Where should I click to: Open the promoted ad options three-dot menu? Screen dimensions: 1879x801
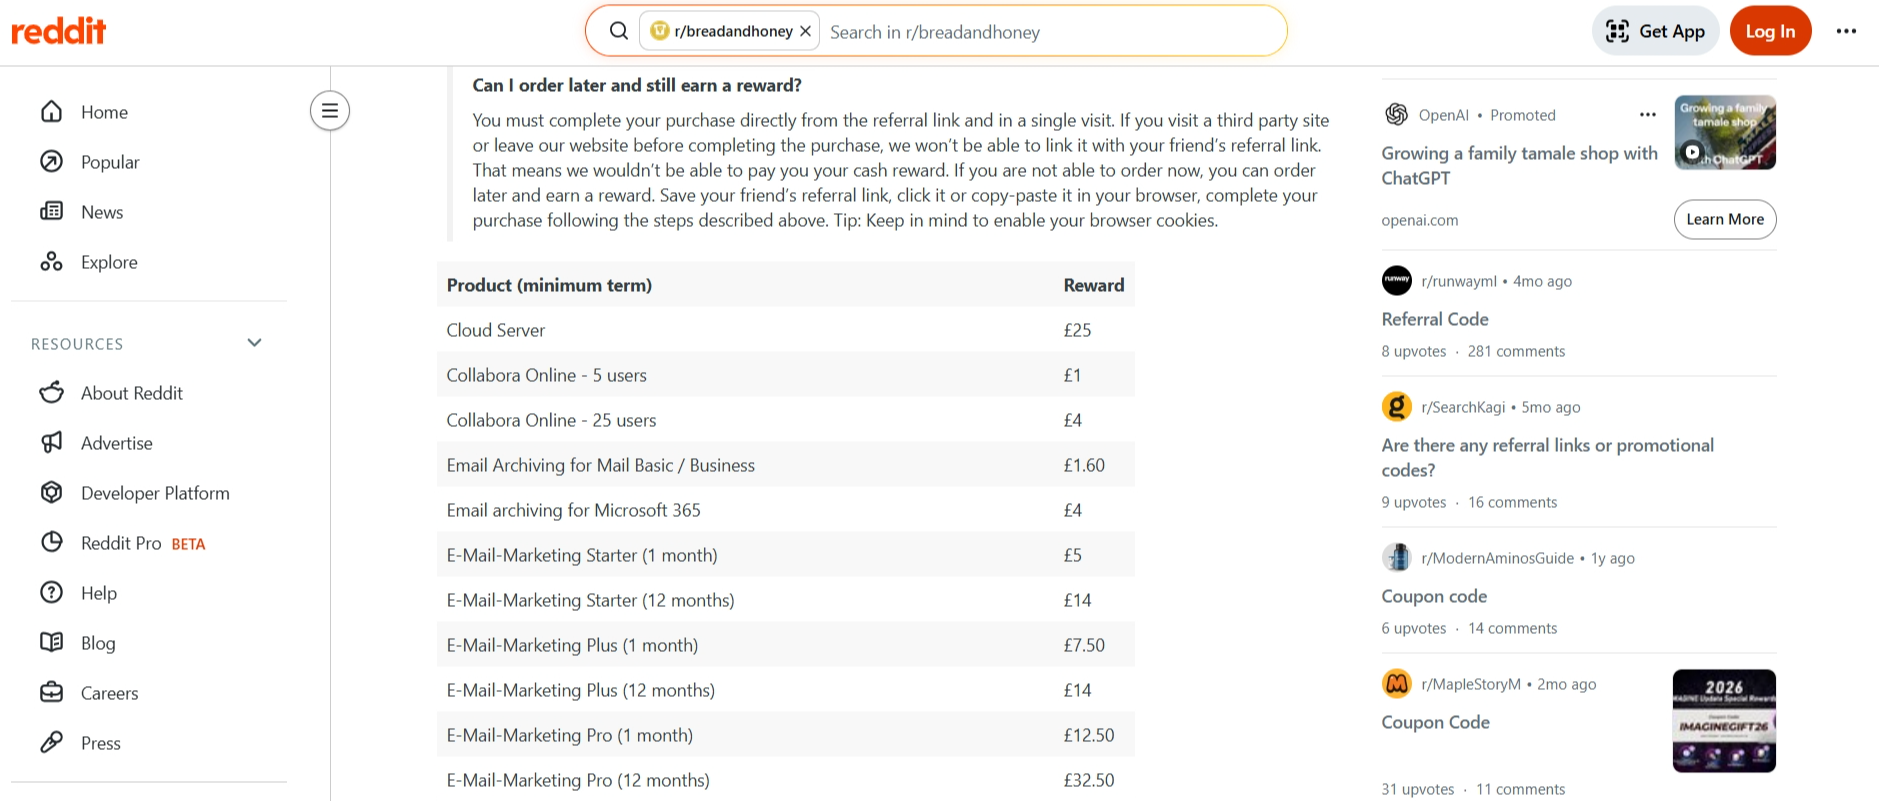[x=1648, y=115]
